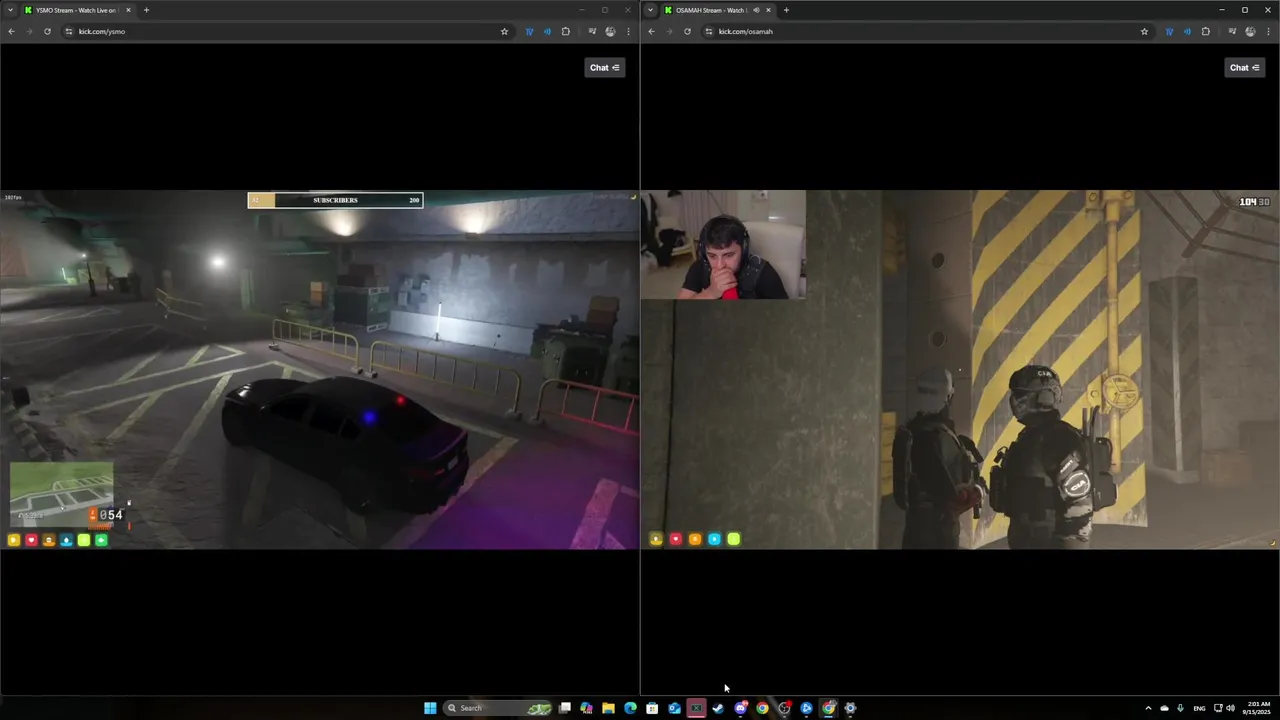The height and width of the screenshot is (720, 1280).
Task: Close the YSMO Stream tab
Action: tap(128, 10)
